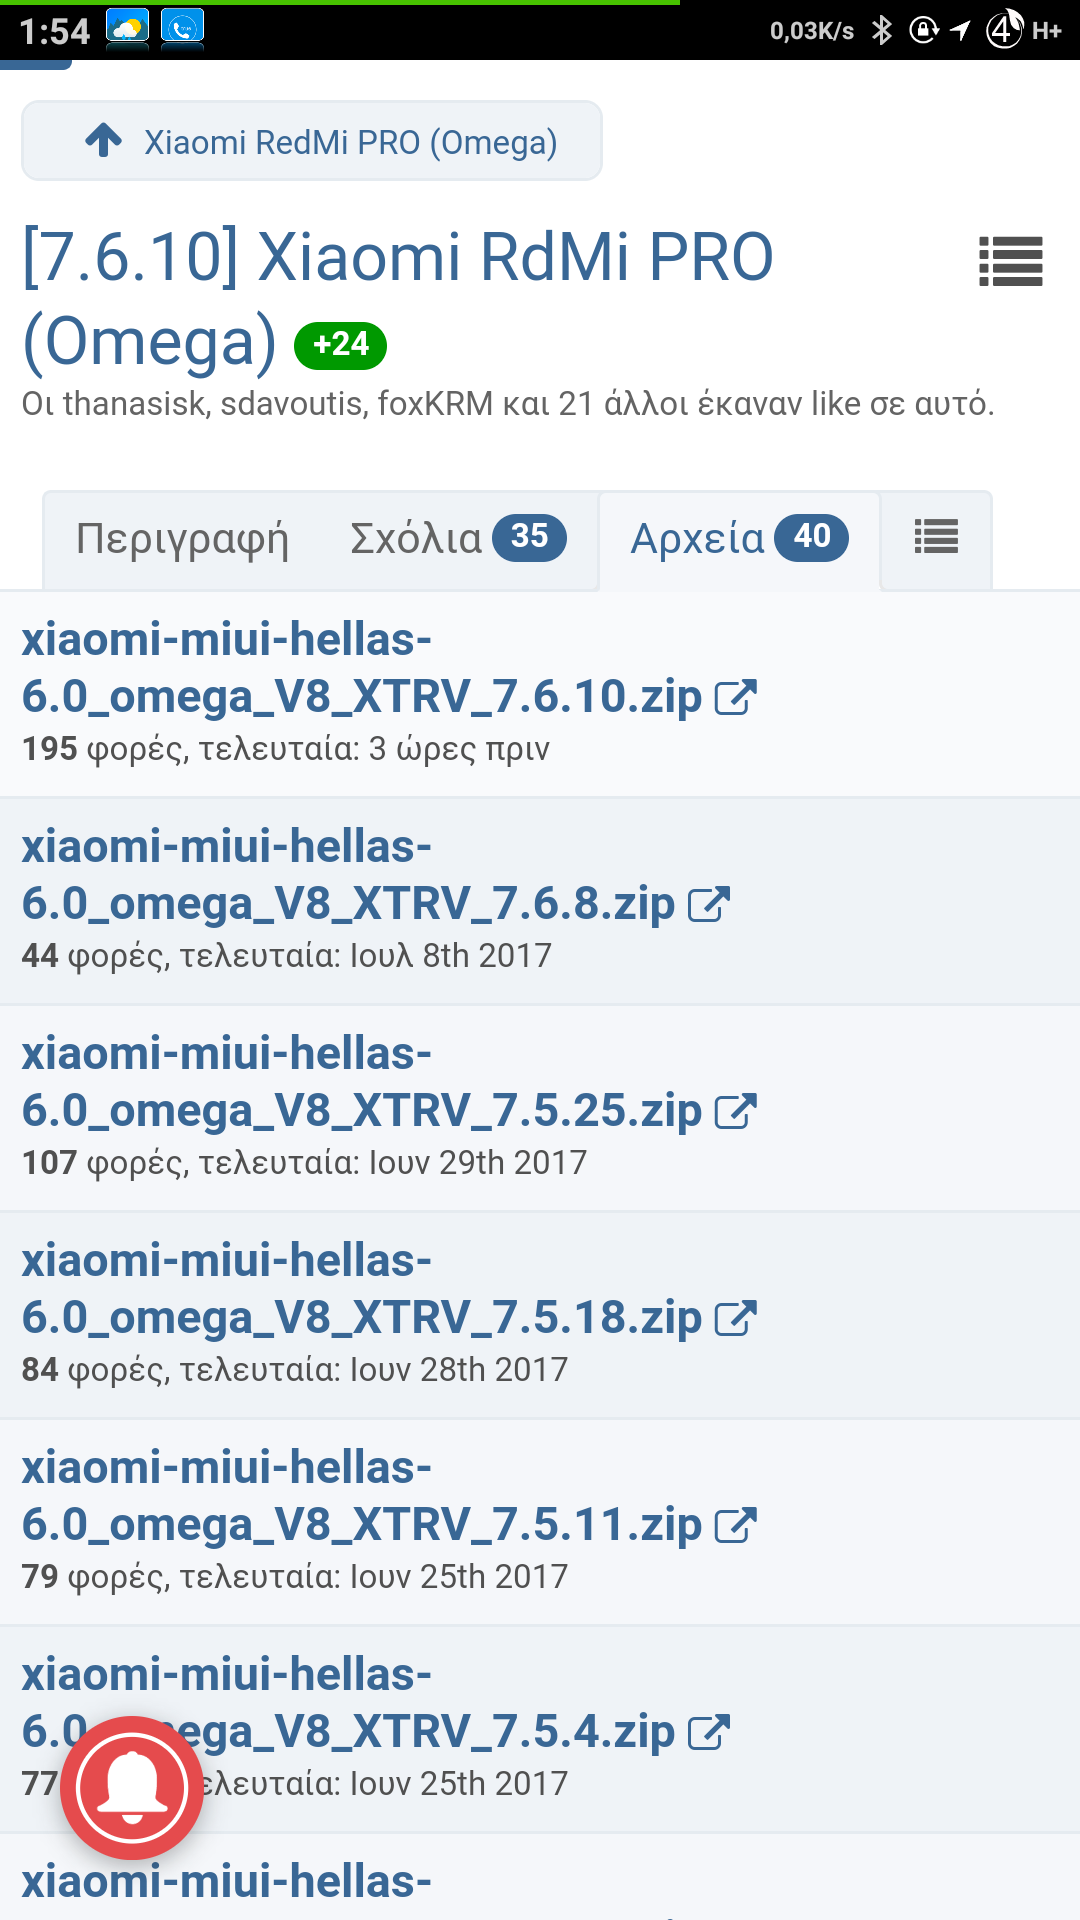Tap the red notification bell button
Image resolution: width=1080 pixels, height=1920 pixels.
(x=132, y=1787)
